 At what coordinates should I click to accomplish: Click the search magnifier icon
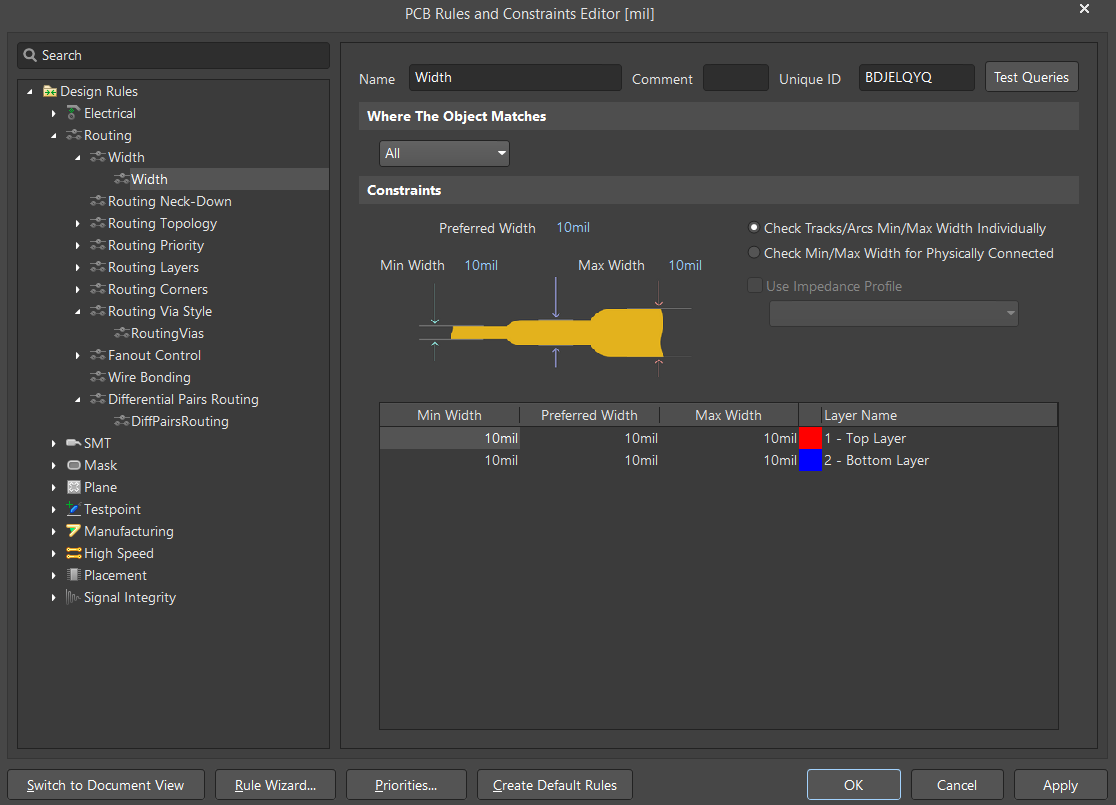[x=30, y=55]
